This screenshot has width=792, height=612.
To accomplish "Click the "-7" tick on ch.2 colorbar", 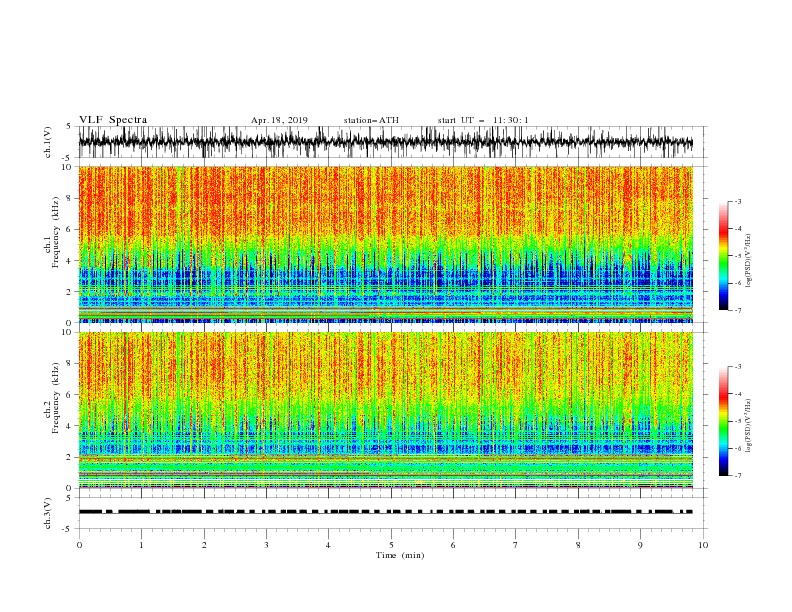I will [738, 476].
